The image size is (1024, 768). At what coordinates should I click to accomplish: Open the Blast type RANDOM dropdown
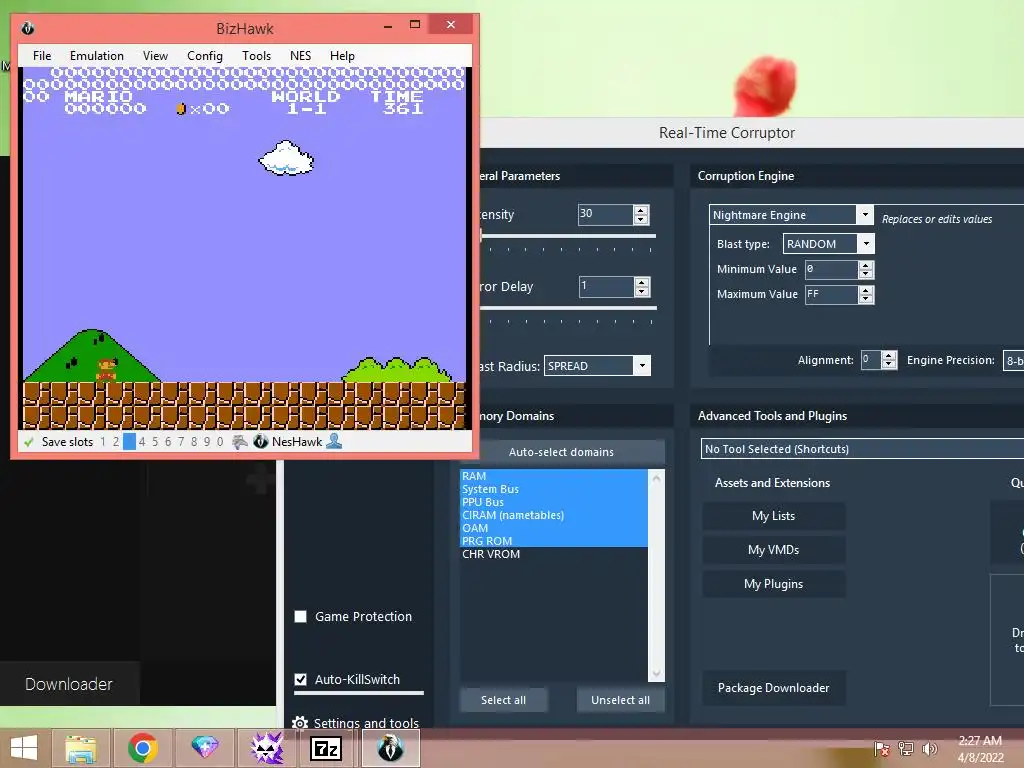[866, 244]
